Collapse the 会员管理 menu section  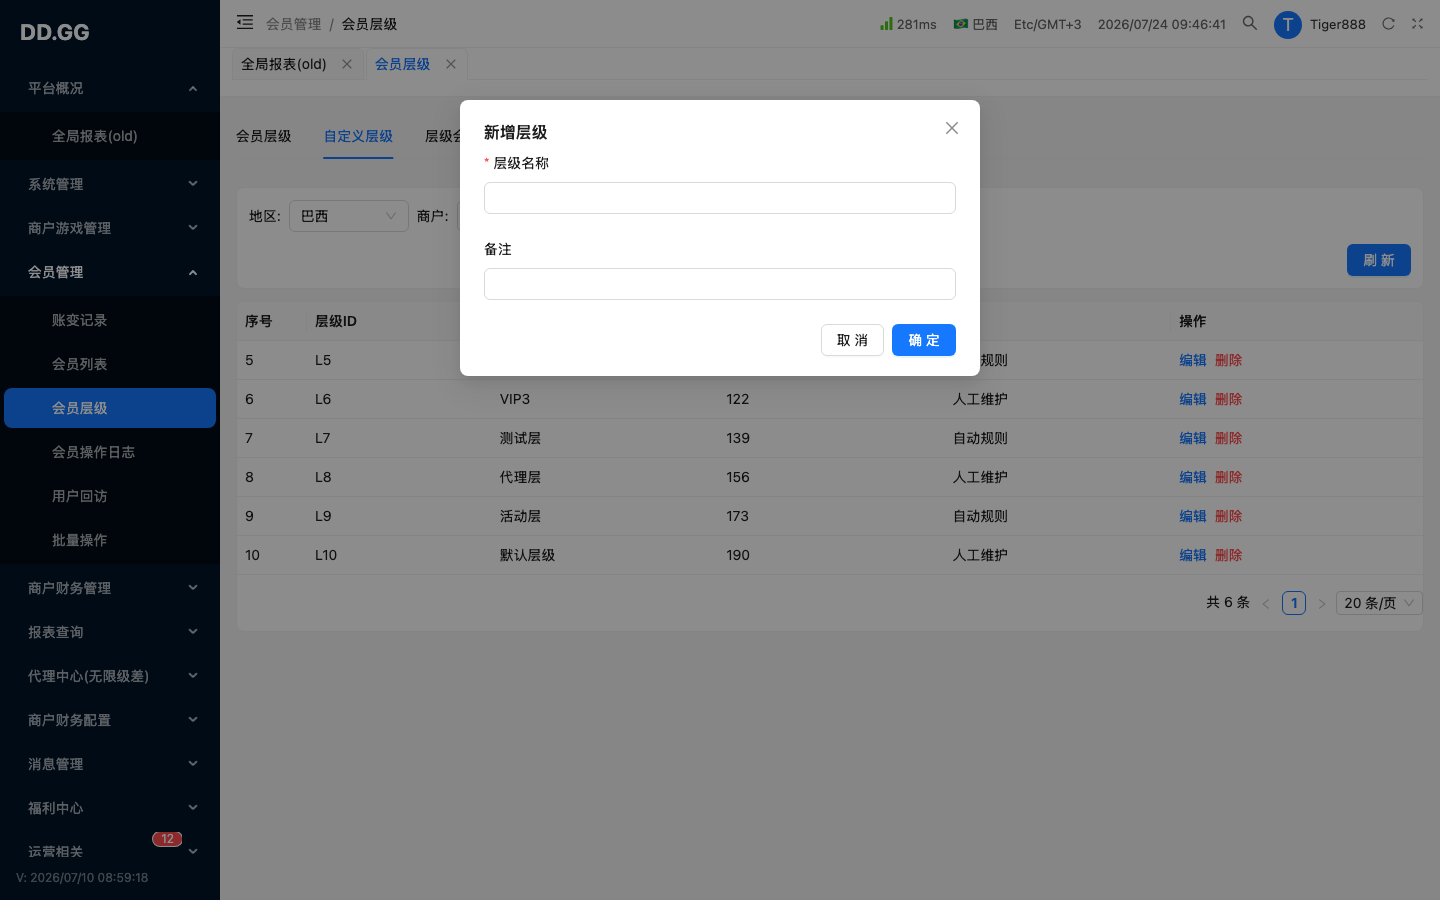[110, 272]
